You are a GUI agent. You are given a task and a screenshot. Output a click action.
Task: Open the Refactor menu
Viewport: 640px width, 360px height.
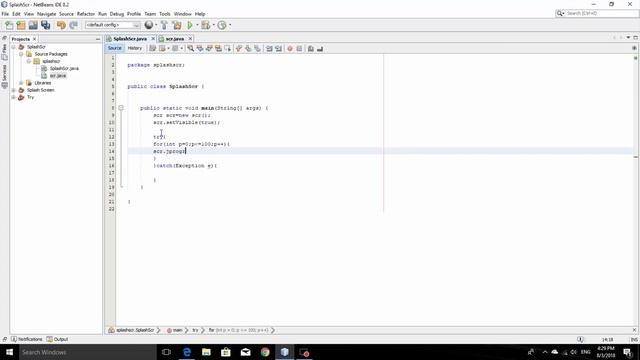[x=86, y=14]
